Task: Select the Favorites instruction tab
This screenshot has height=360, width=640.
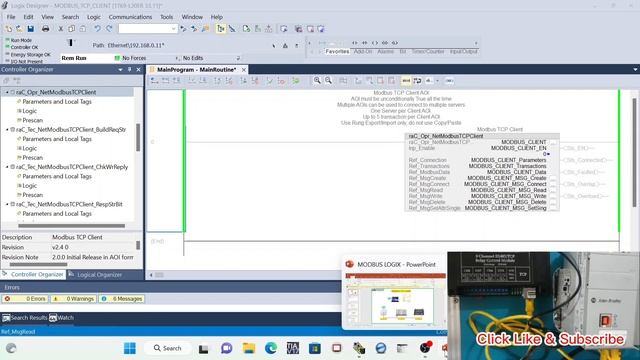Action: pyautogui.click(x=337, y=51)
